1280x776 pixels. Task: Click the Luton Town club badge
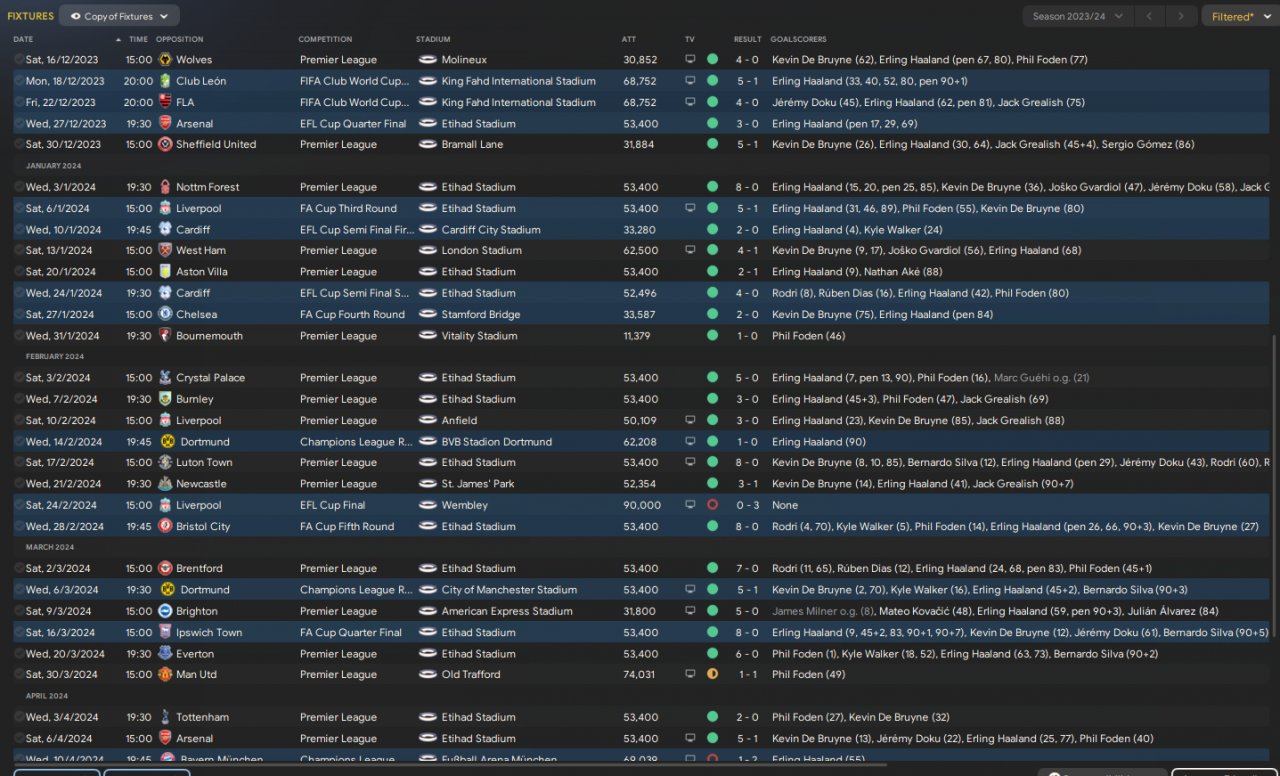point(165,463)
